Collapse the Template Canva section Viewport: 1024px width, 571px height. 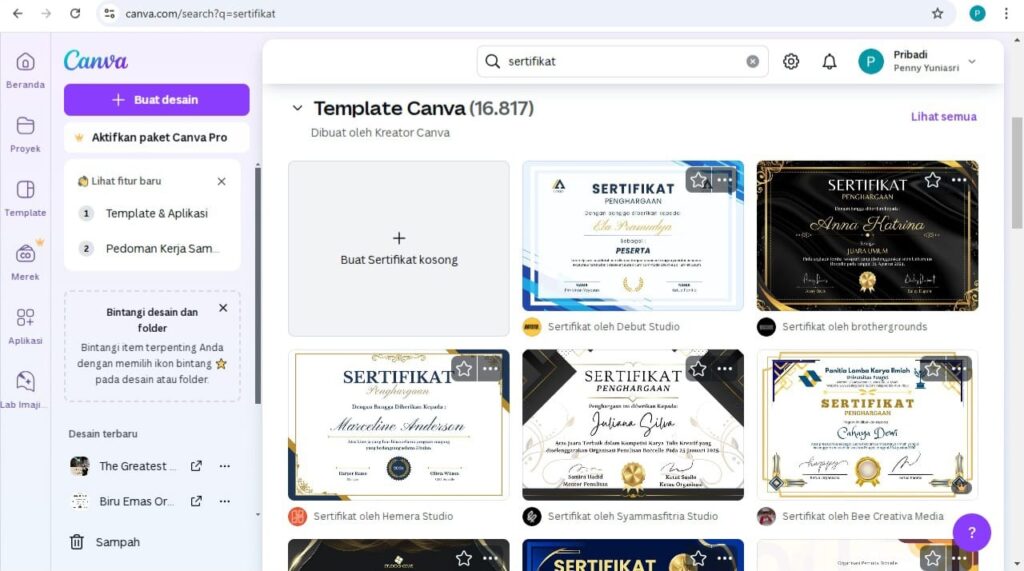[x=297, y=108]
